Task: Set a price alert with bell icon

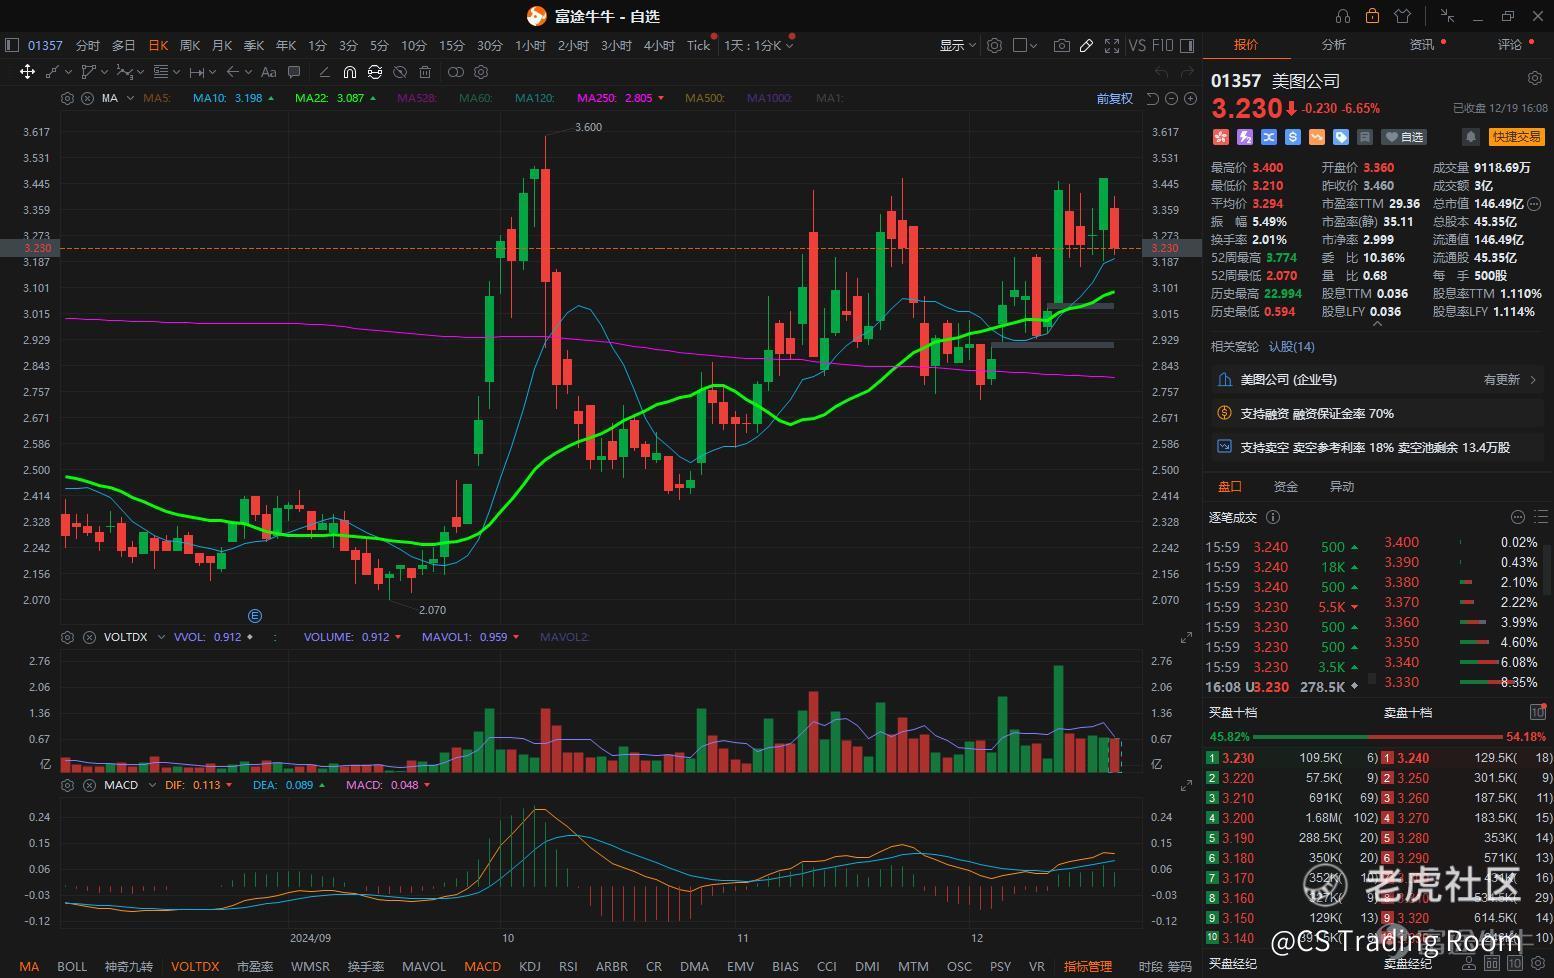Action: pos(1471,137)
